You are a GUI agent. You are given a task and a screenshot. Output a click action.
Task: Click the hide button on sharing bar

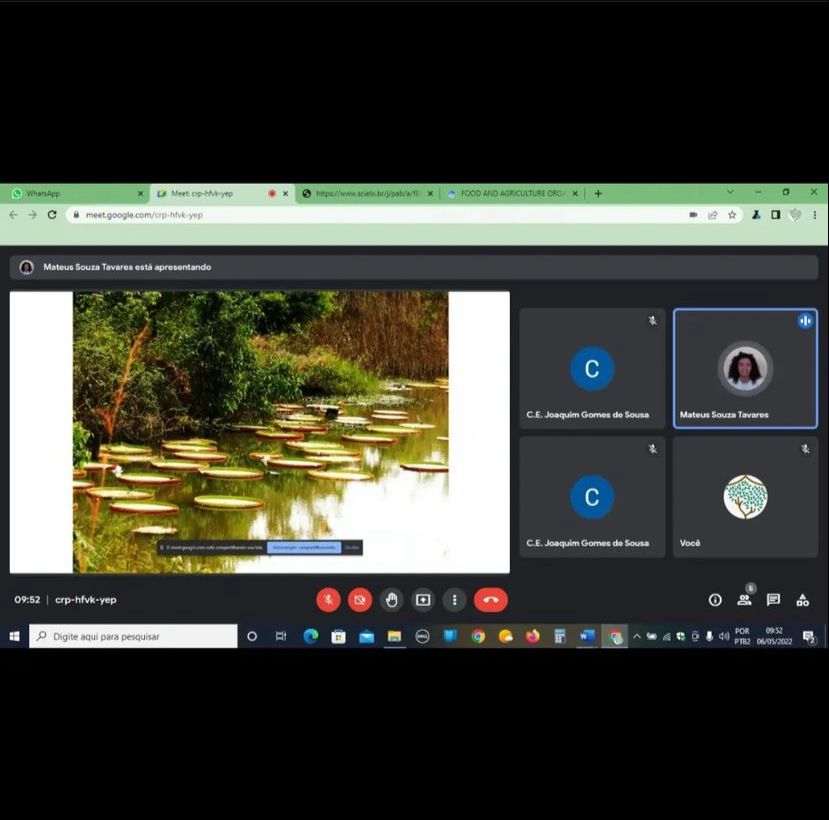pyautogui.click(x=351, y=548)
